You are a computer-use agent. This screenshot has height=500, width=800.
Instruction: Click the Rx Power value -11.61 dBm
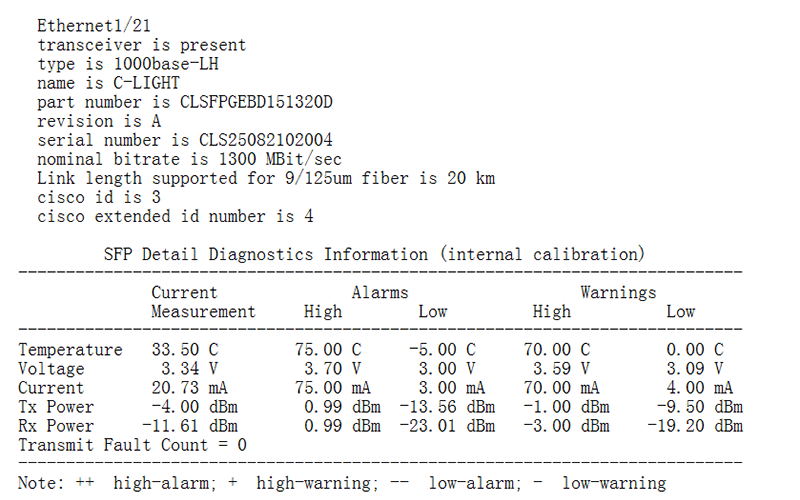(x=190, y=426)
